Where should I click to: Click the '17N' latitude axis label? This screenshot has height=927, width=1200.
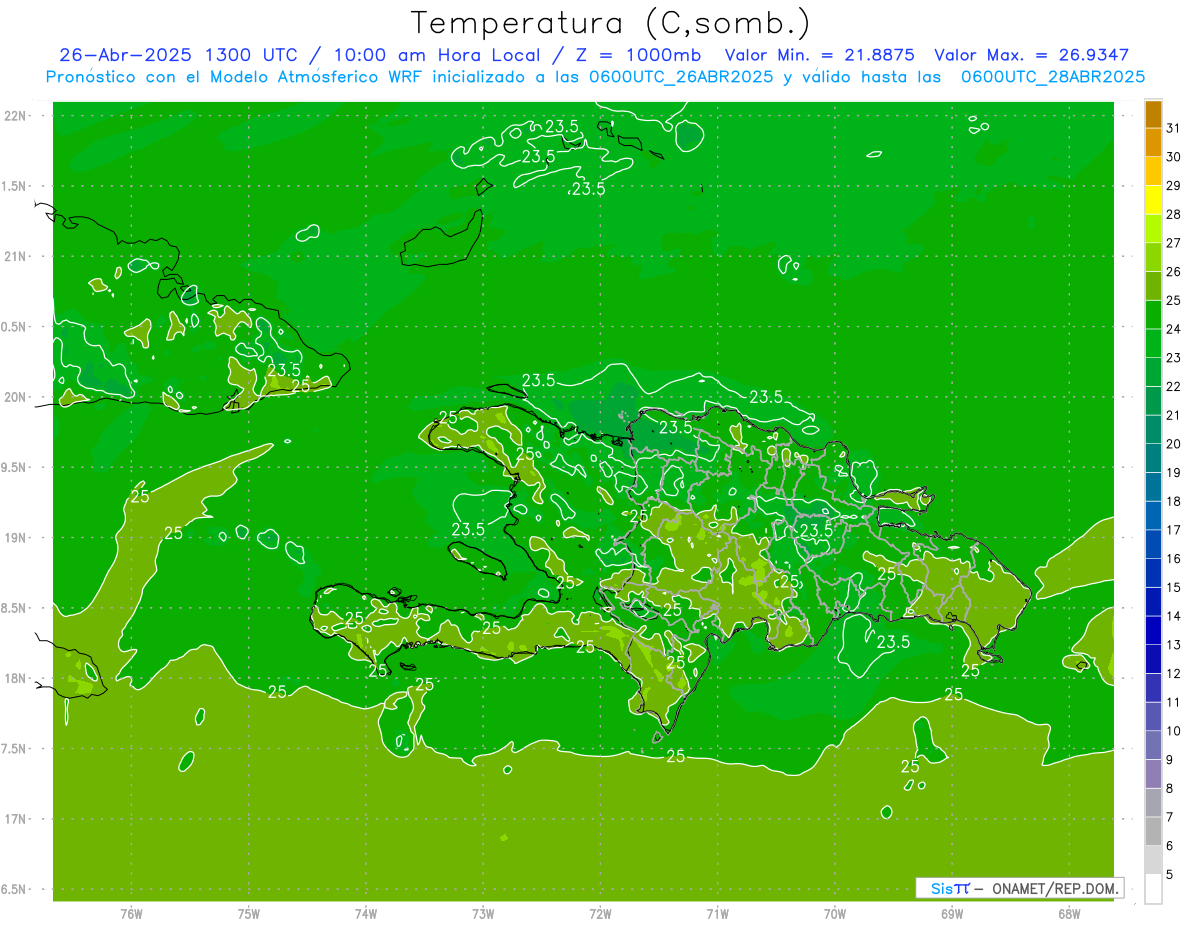point(17,819)
